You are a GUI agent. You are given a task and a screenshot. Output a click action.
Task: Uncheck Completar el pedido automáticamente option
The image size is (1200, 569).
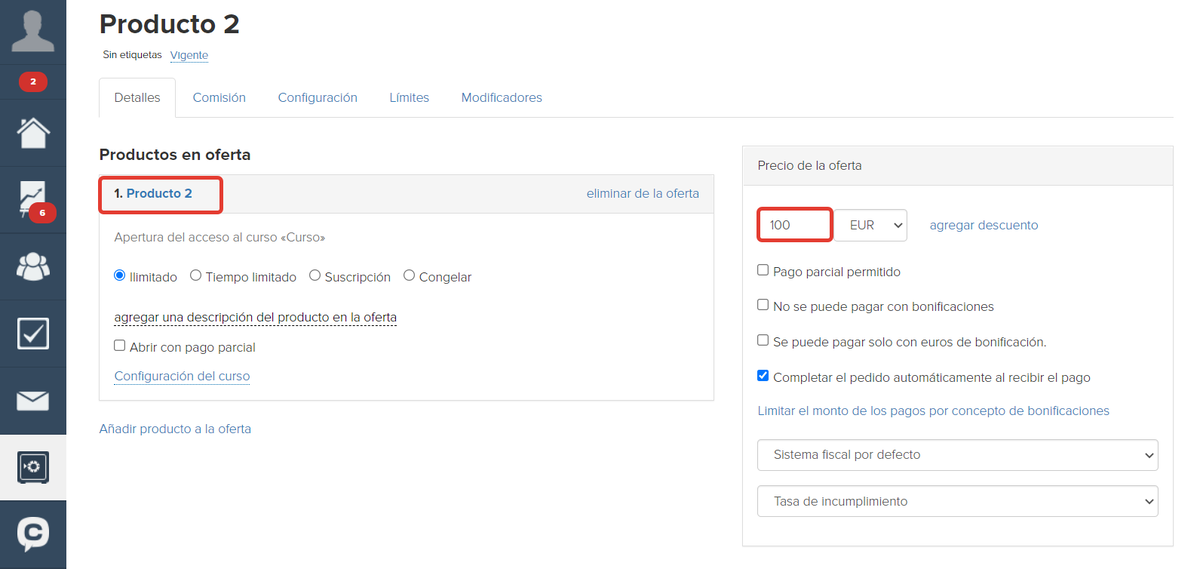click(763, 376)
